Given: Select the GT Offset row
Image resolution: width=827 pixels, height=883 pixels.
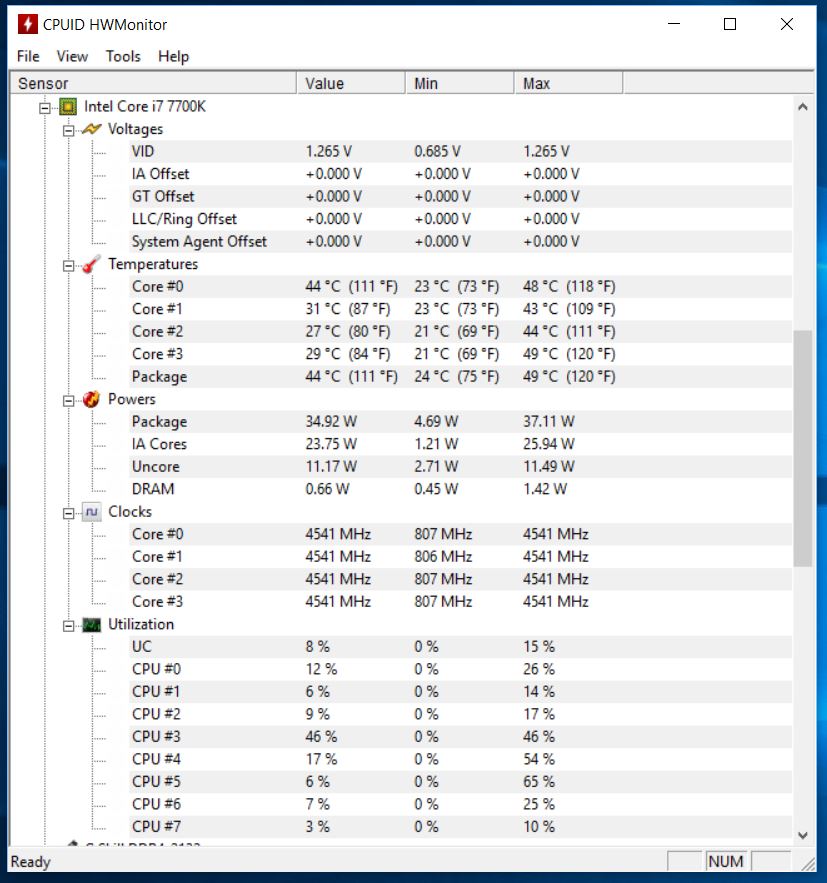Looking at the screenshot, I should 460,197.
